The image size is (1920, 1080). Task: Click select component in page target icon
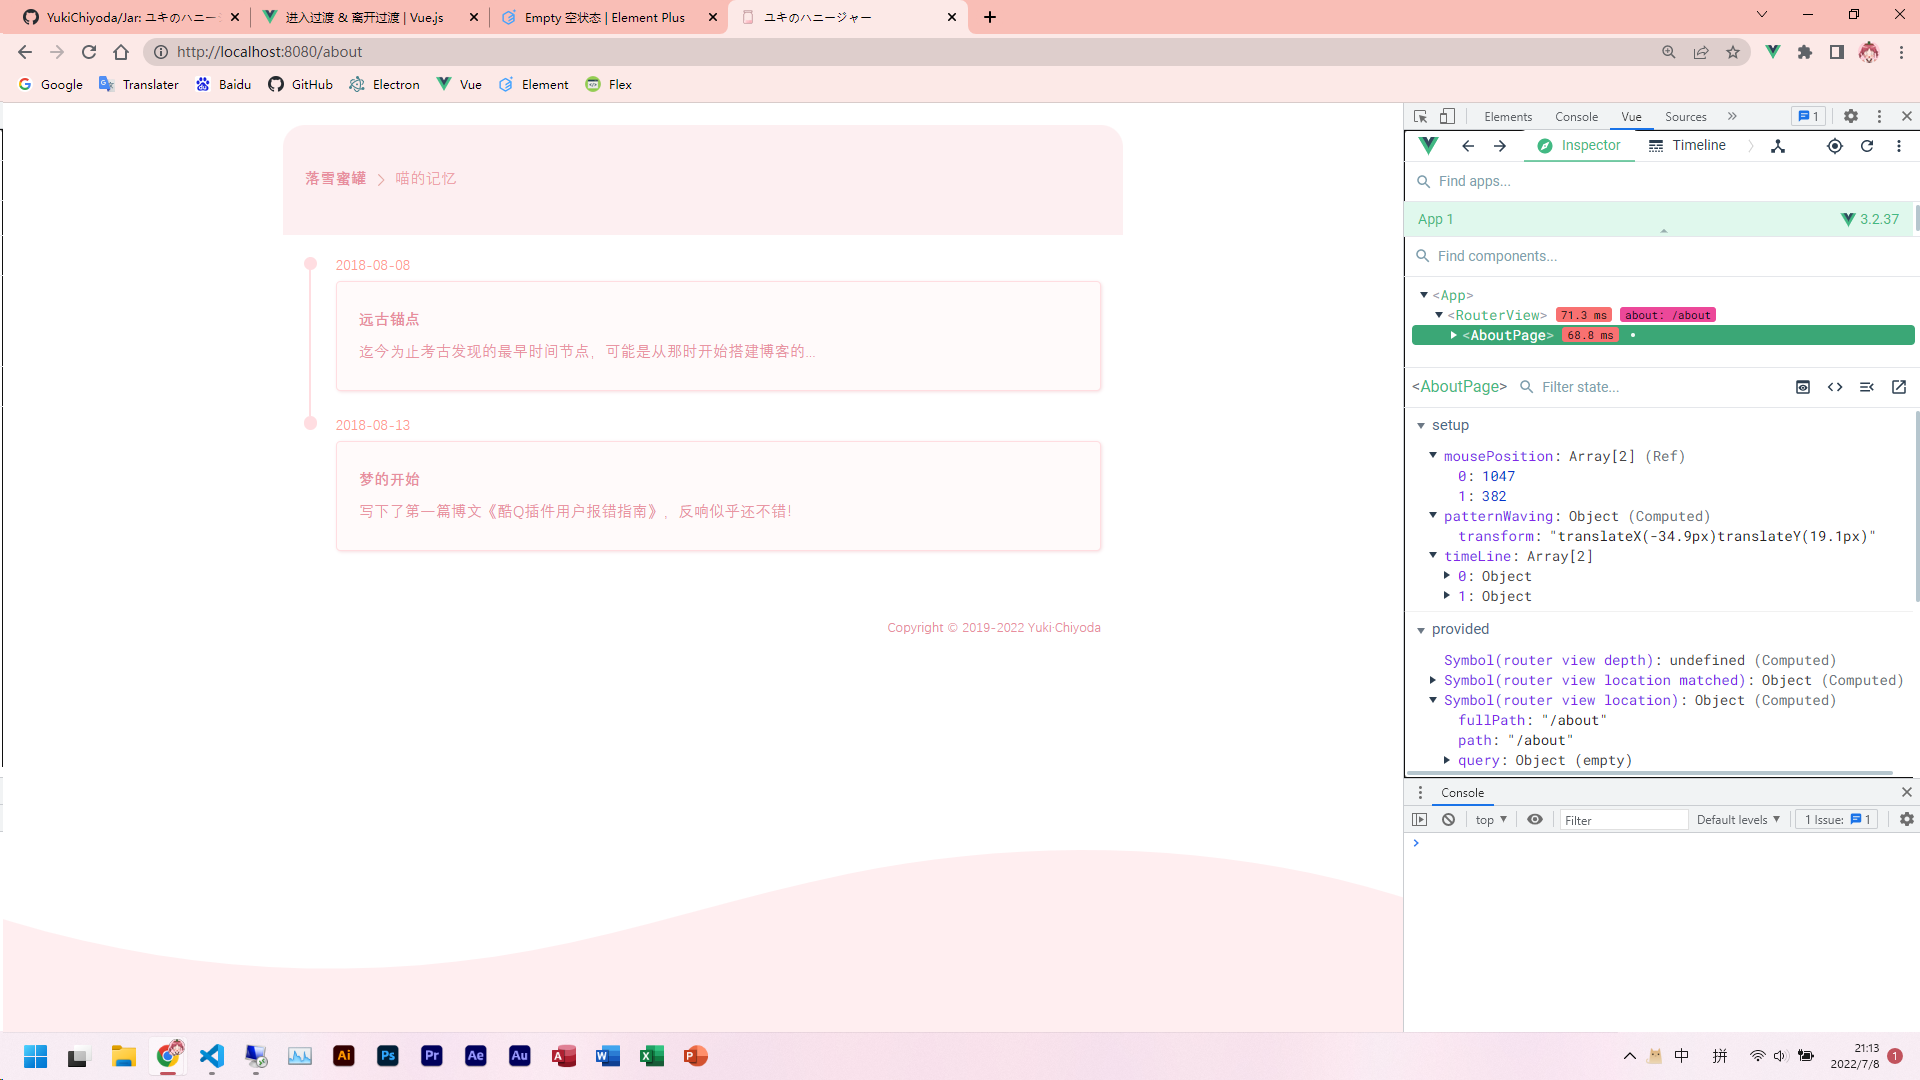click(x=1834, y=146)
